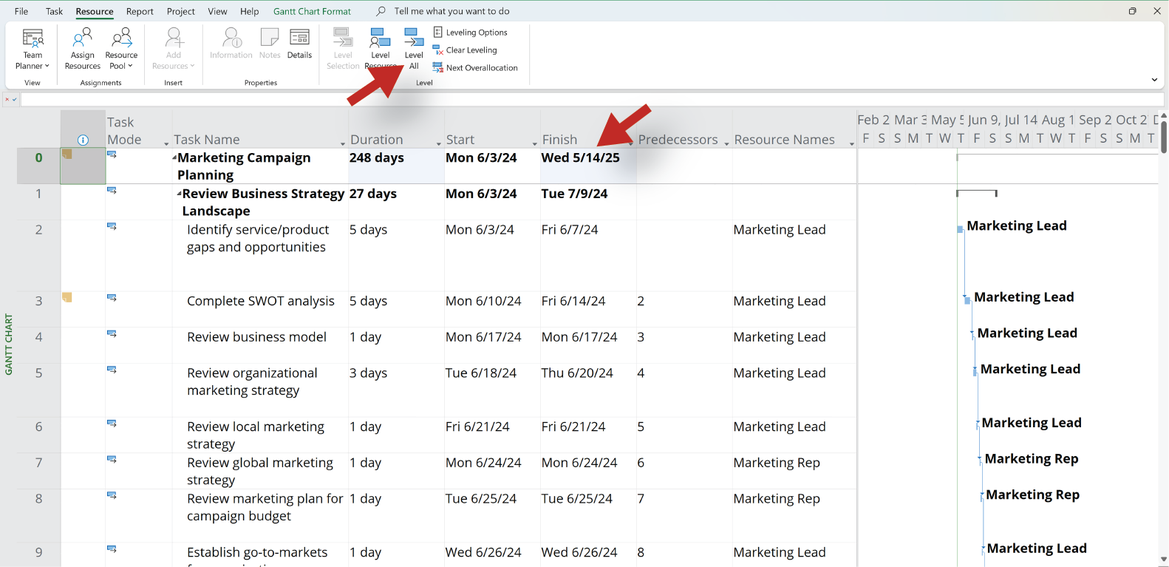Viewport: 1169px width, 567px height.
Task: Click the Indicators column info icon
Action: pos(83,139)
